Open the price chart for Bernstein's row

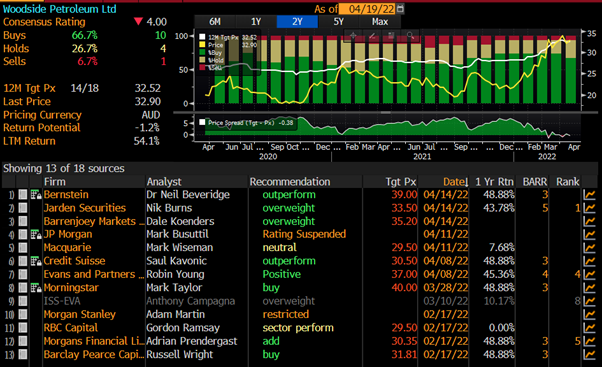(x=589, y=195)
